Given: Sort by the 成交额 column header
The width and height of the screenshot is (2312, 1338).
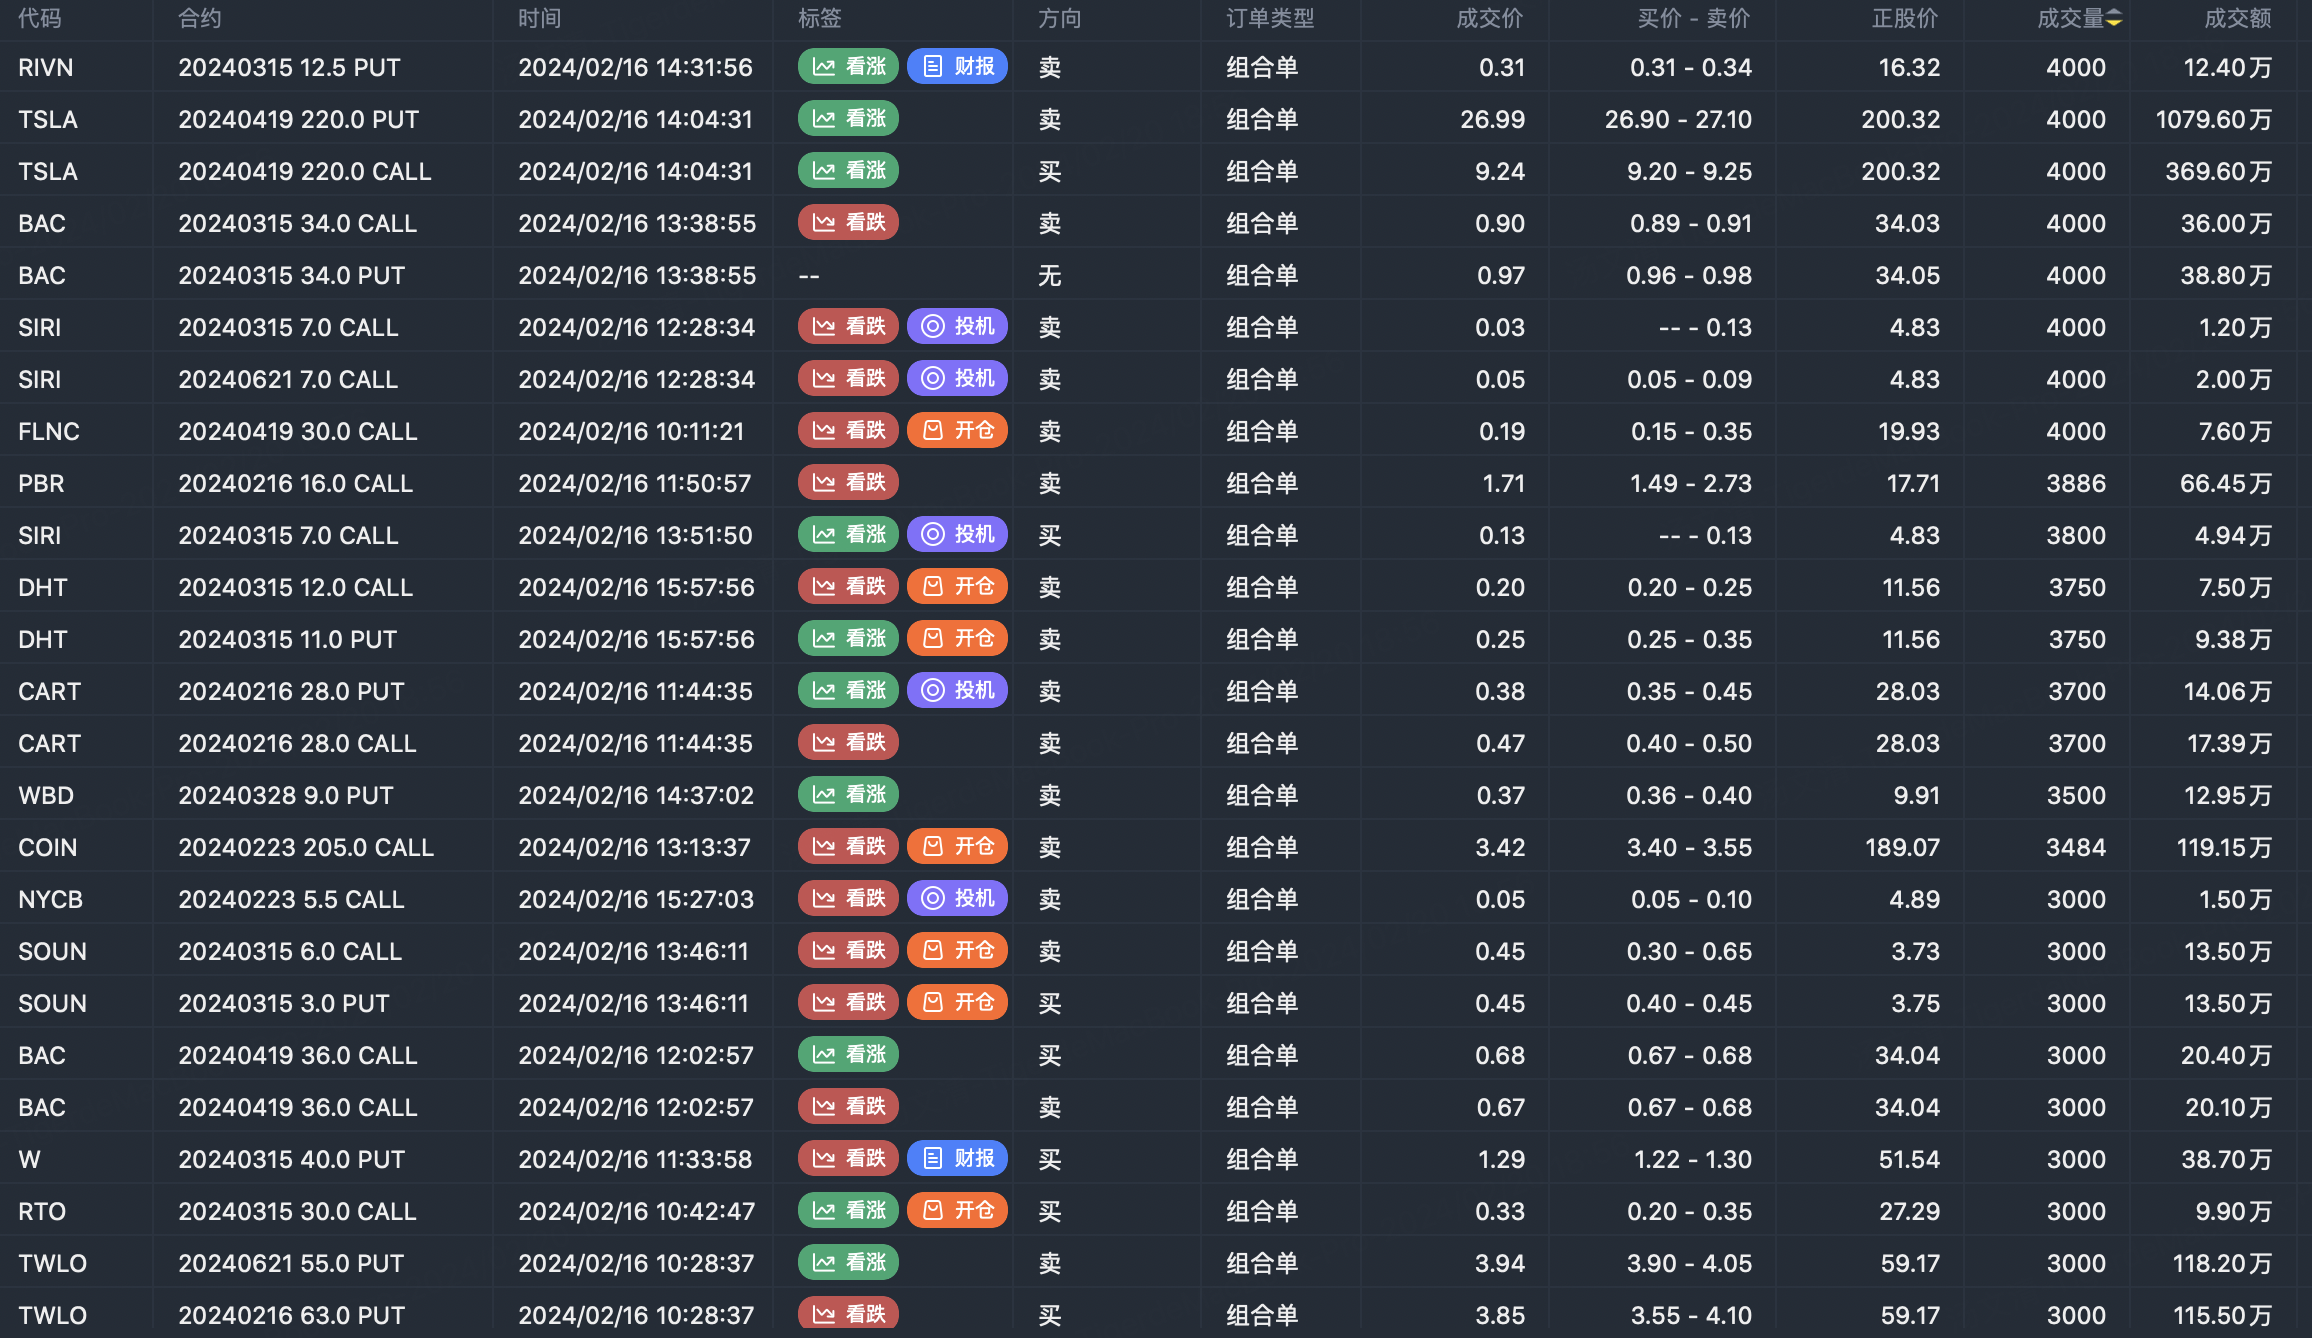Looking at the screenshot, I should point(2237,19).
